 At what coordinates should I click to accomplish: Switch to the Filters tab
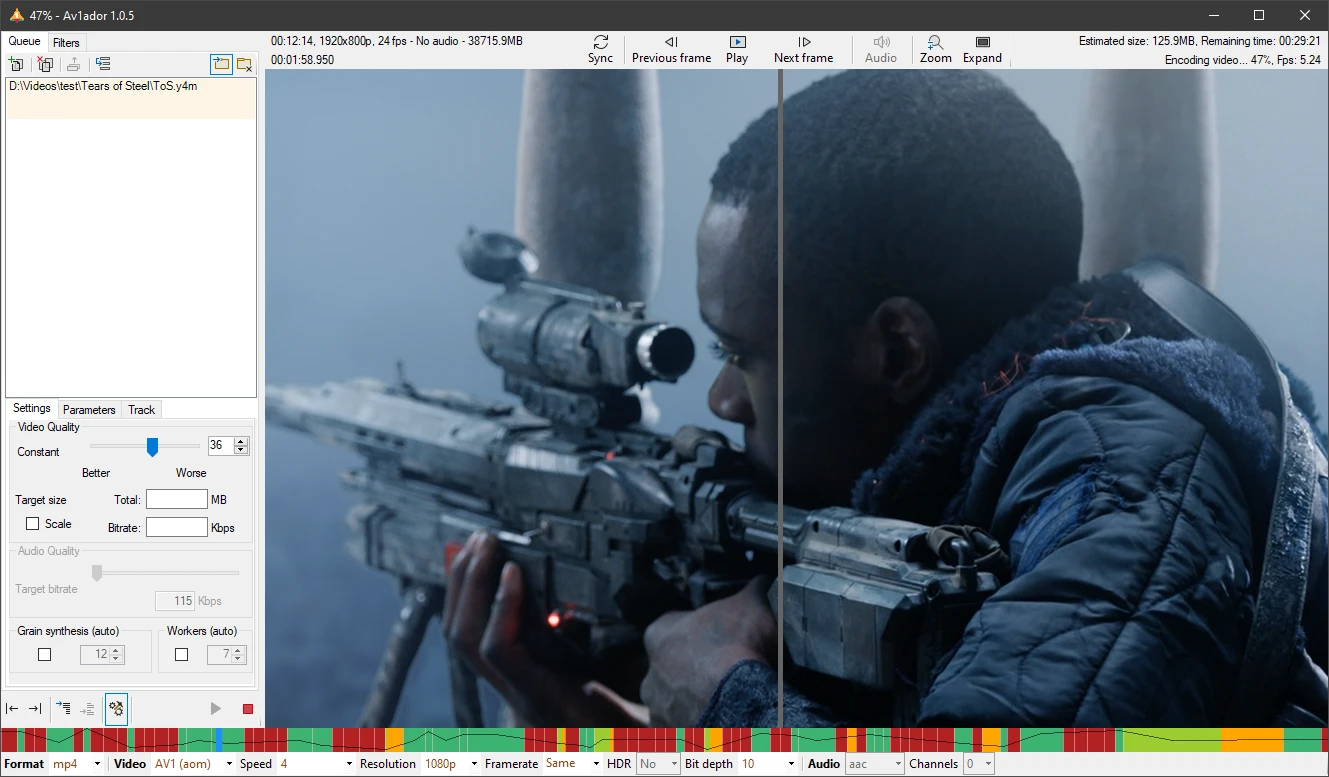tap(66, 43)
